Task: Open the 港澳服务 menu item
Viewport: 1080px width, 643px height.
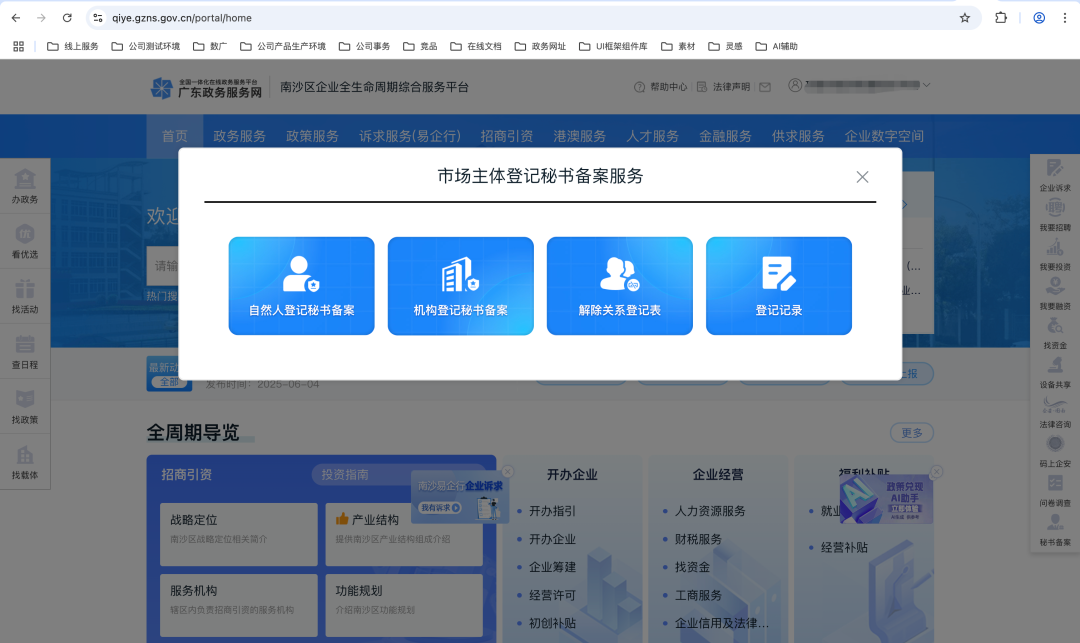Action: [x=579, y=135]
